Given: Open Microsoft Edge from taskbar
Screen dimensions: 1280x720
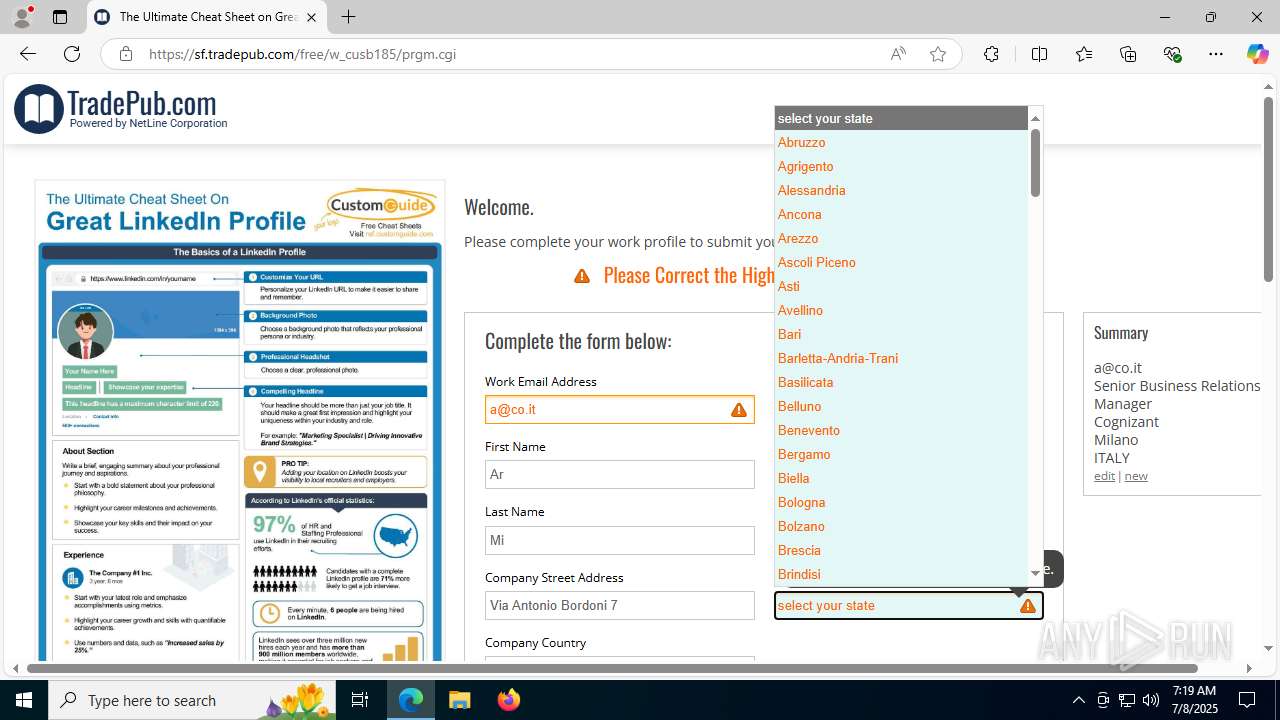Looking at the screenshot, I should pos(411,700).
